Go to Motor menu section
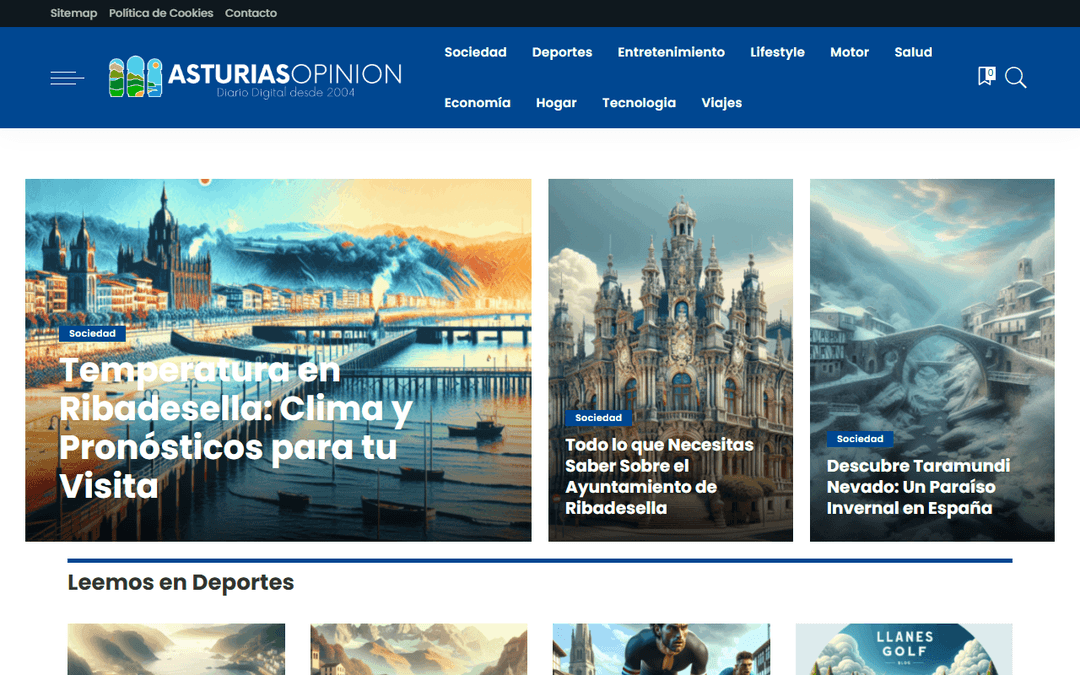The image size is (1080, 675). [x=849, y=52]
